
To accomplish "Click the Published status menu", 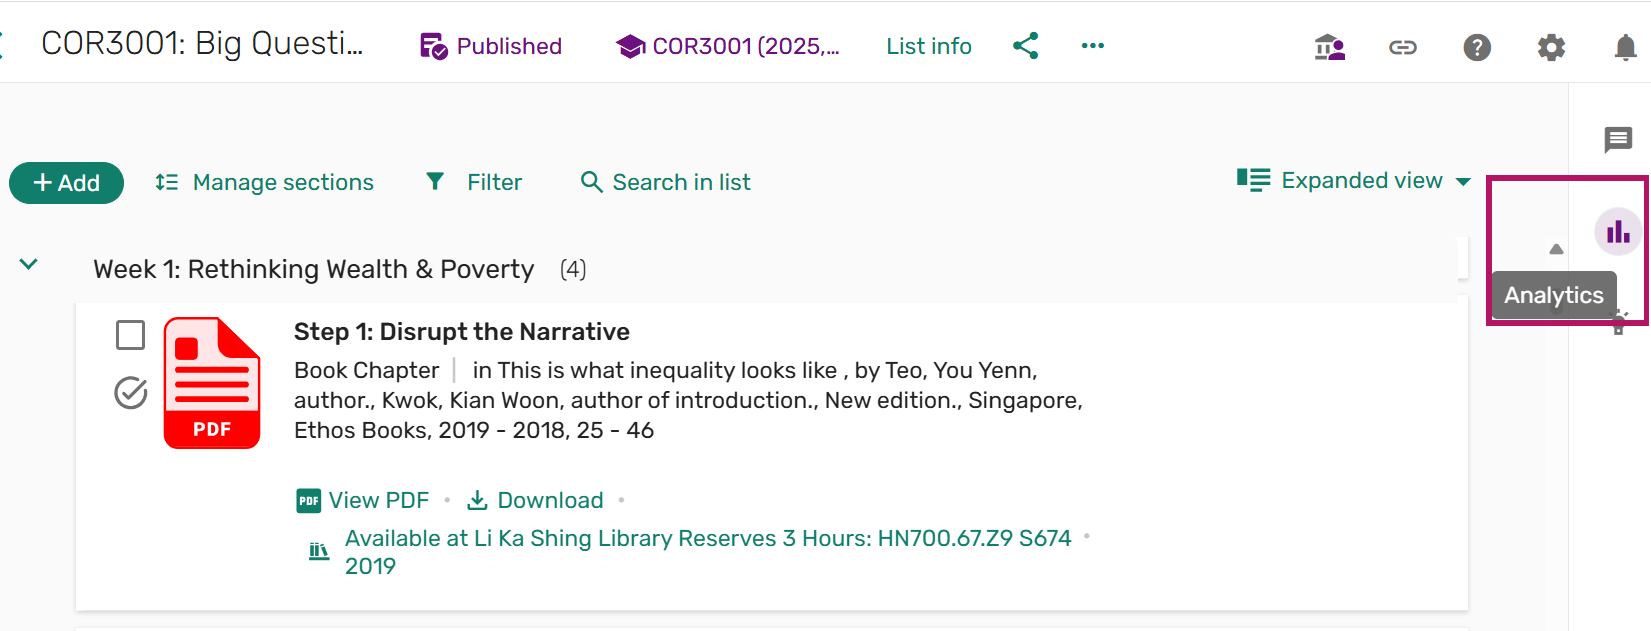I will [x=491, y=46].
